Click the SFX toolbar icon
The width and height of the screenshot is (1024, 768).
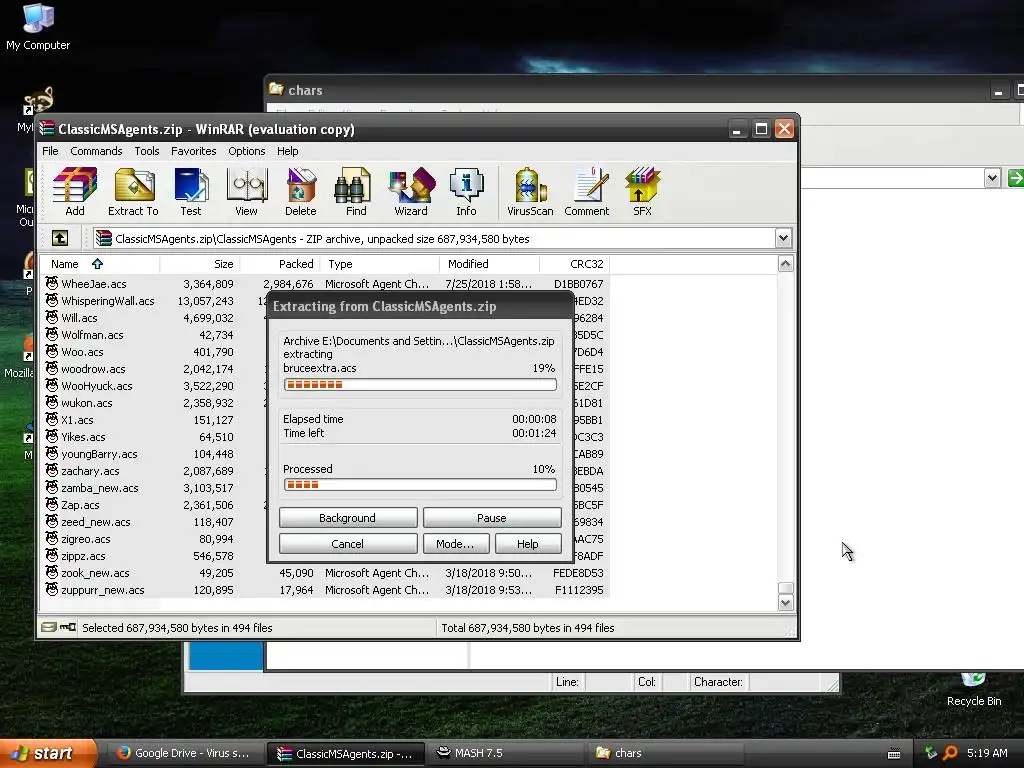pyautogui.click(x=642, y=191)
